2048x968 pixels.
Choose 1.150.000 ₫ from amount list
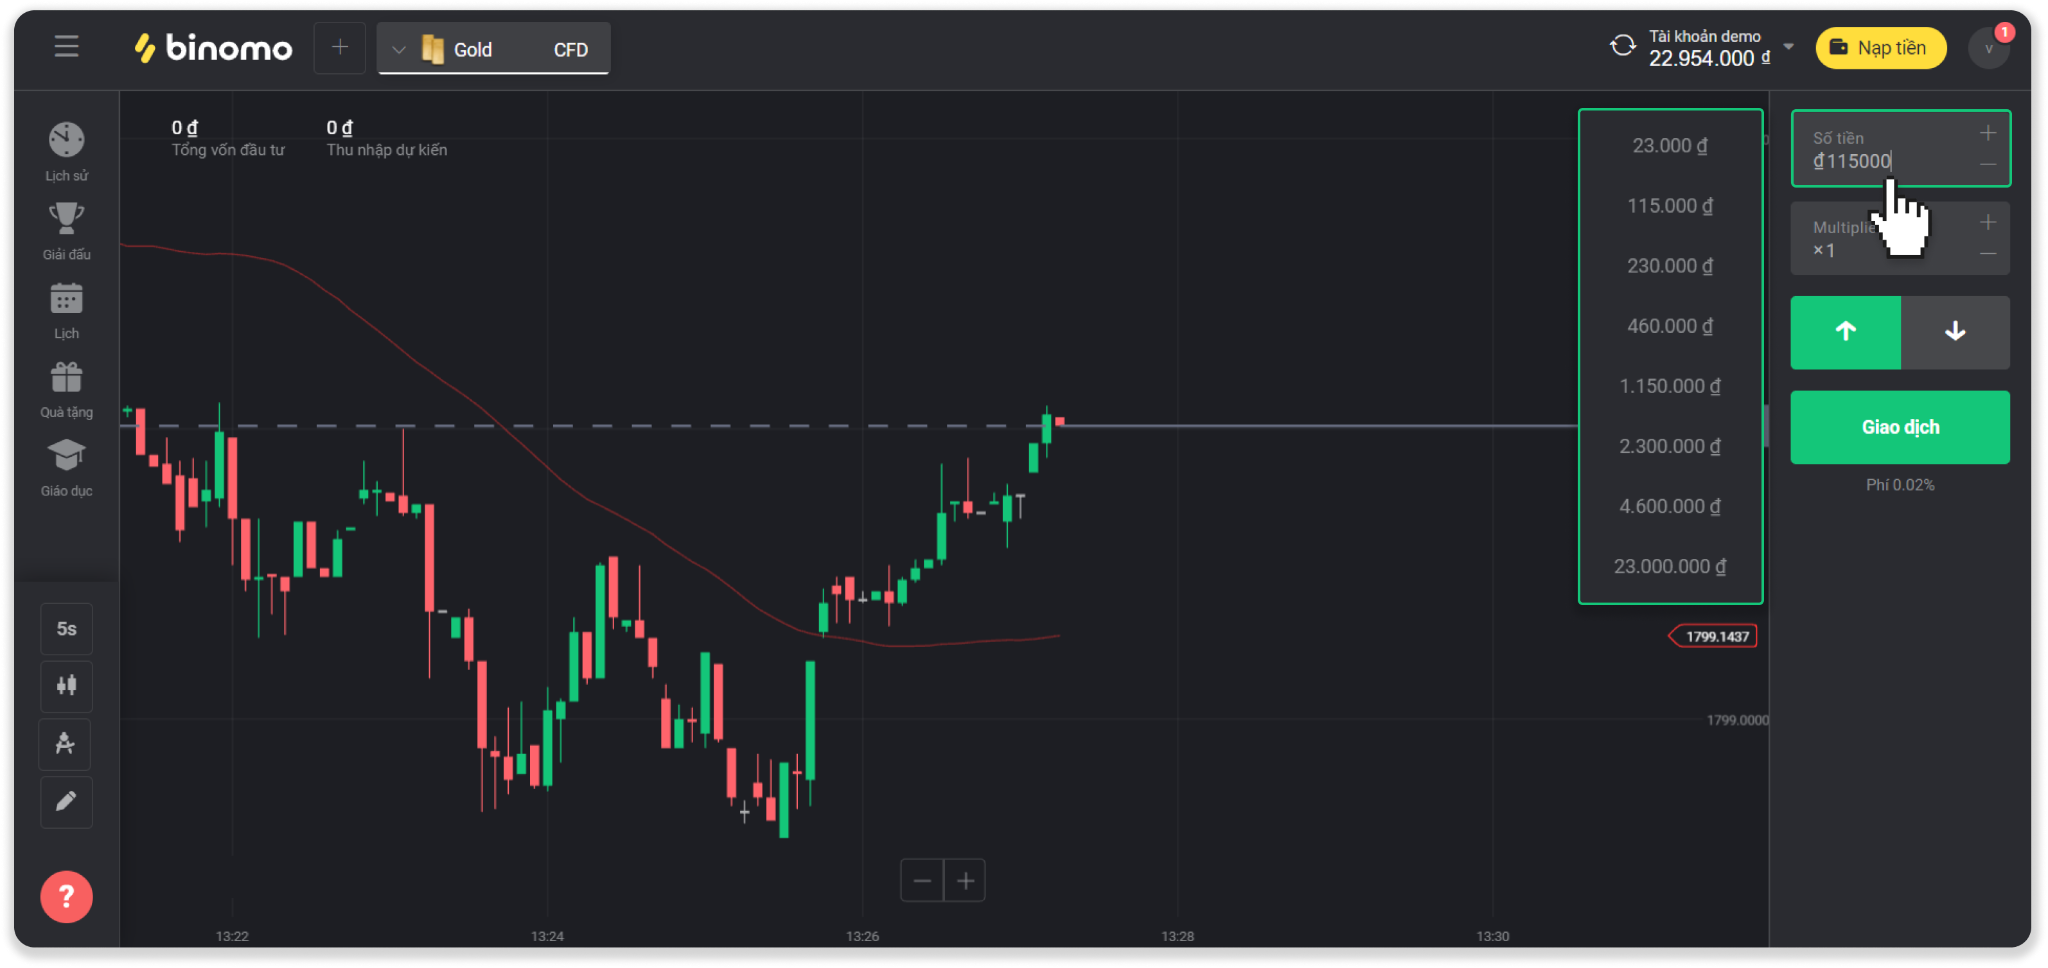(1669, 386)
